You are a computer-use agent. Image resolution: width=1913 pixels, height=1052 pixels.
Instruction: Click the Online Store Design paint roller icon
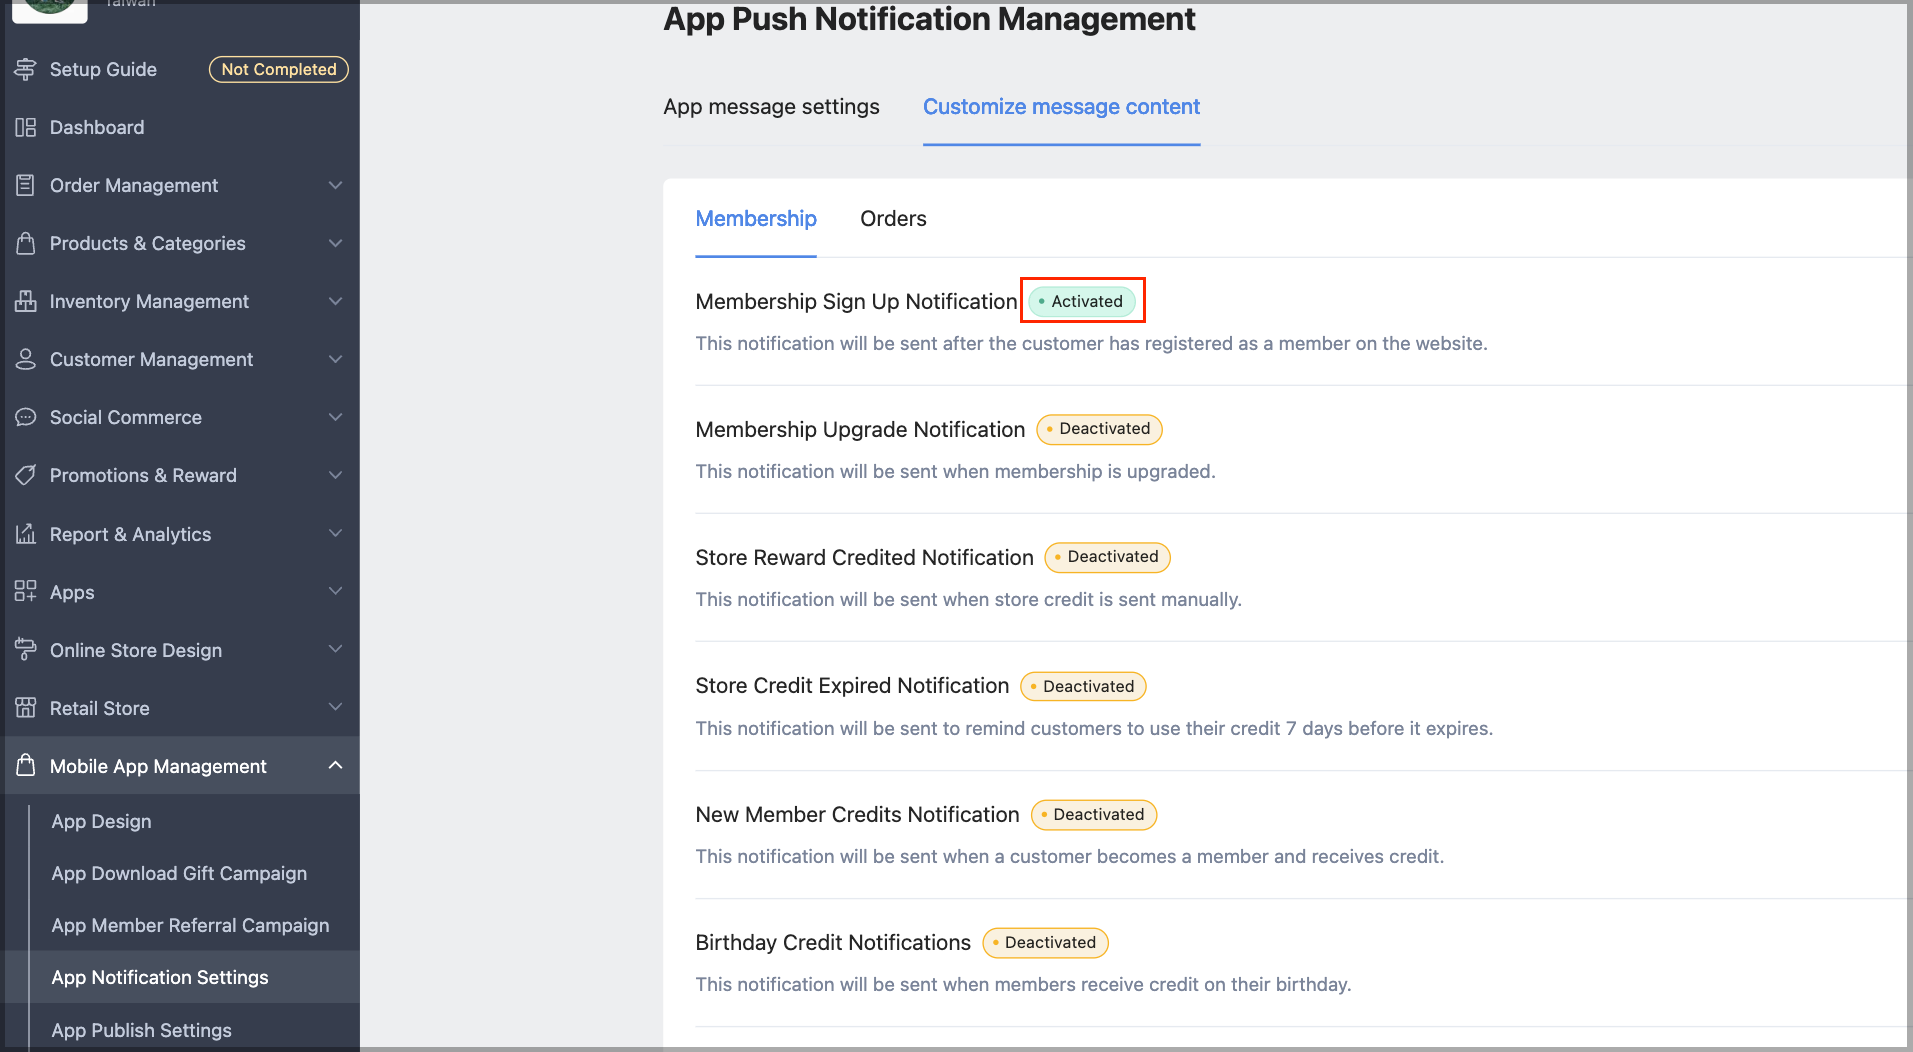(x=26, y=650)
